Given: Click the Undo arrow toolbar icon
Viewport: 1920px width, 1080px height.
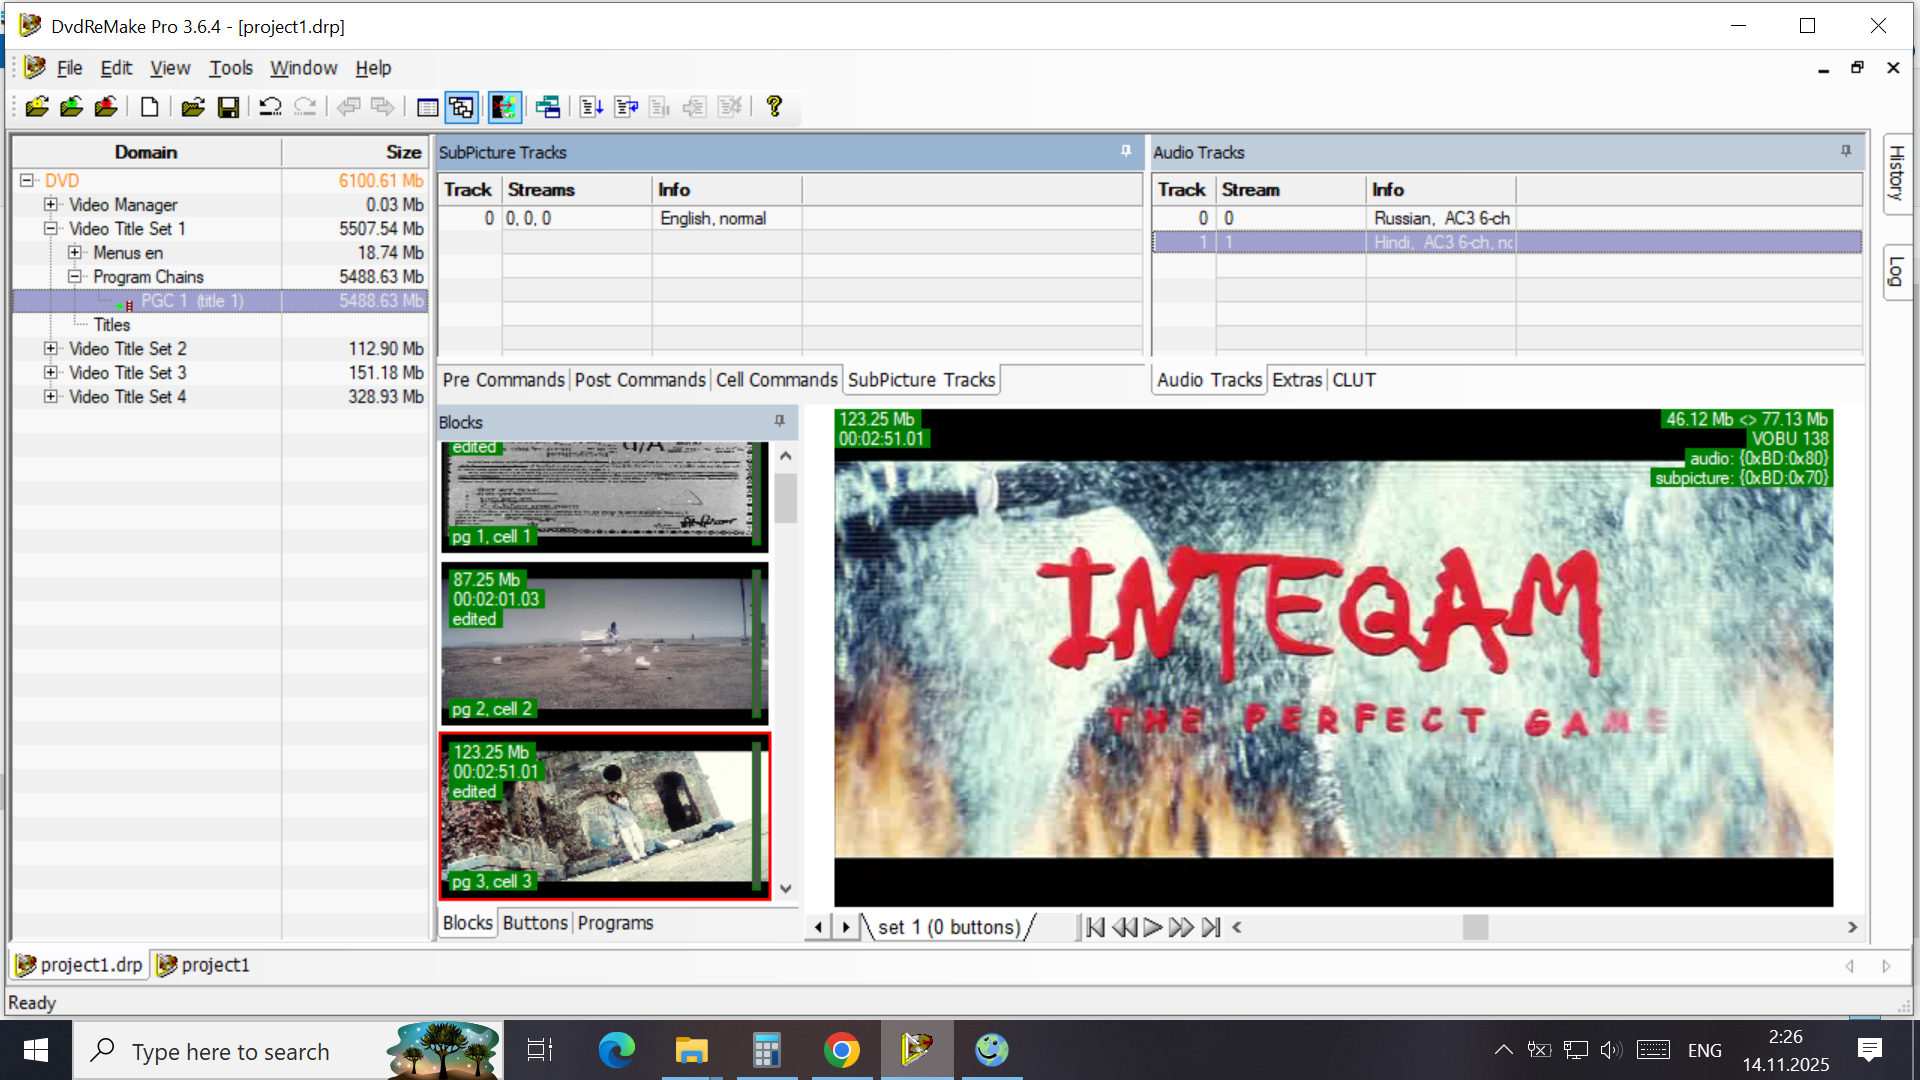Looking at the screenshot, I should point(270,107).
